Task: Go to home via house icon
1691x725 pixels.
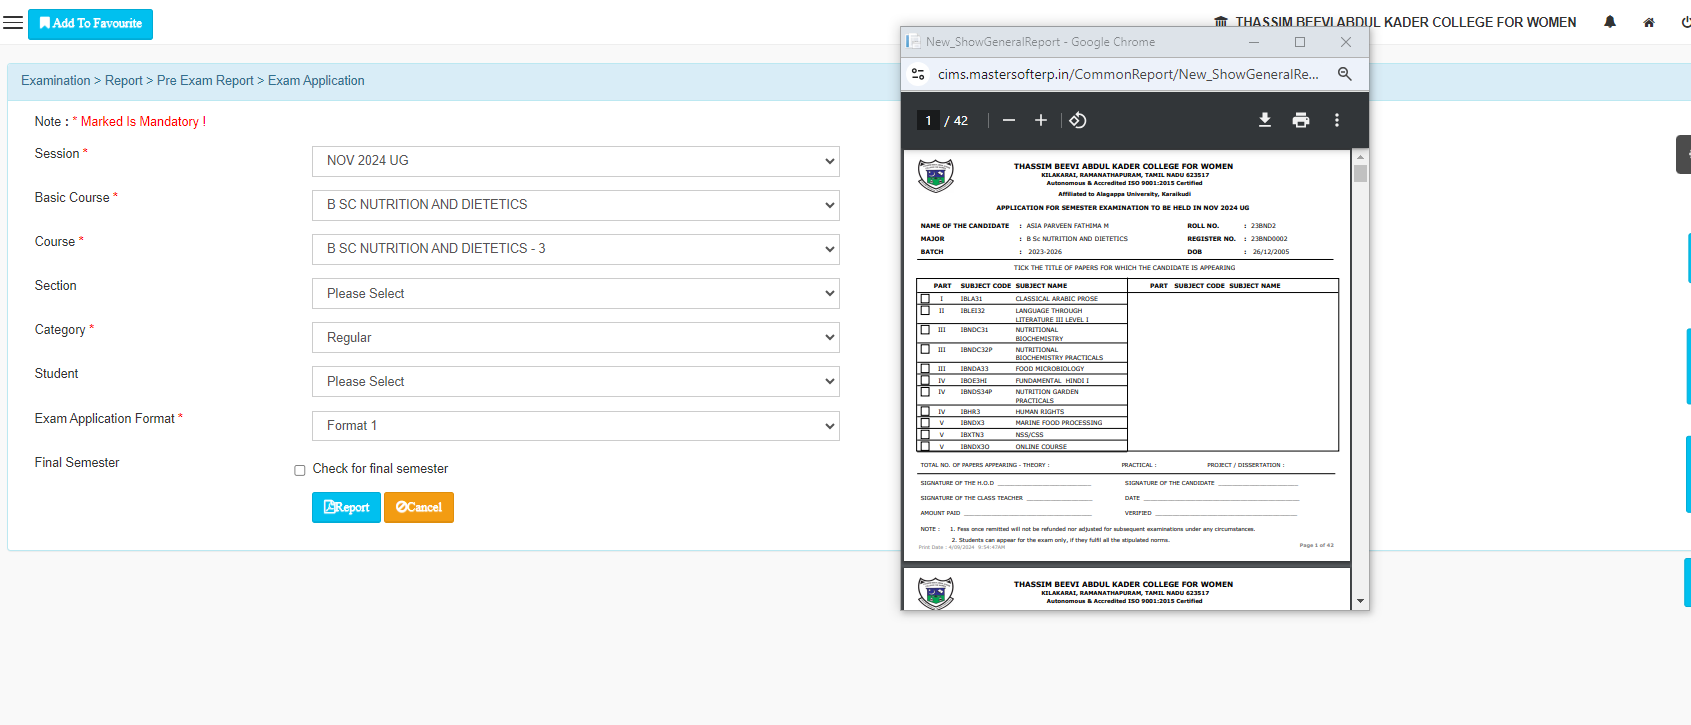Action: (1649, 22)
